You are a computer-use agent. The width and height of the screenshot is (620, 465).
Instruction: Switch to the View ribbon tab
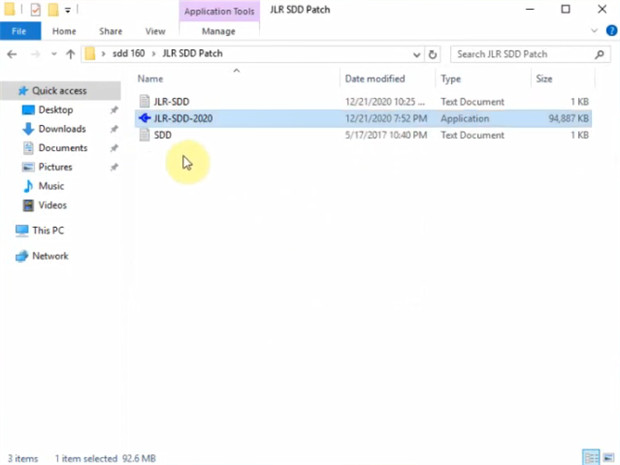(x=155, y=31)
